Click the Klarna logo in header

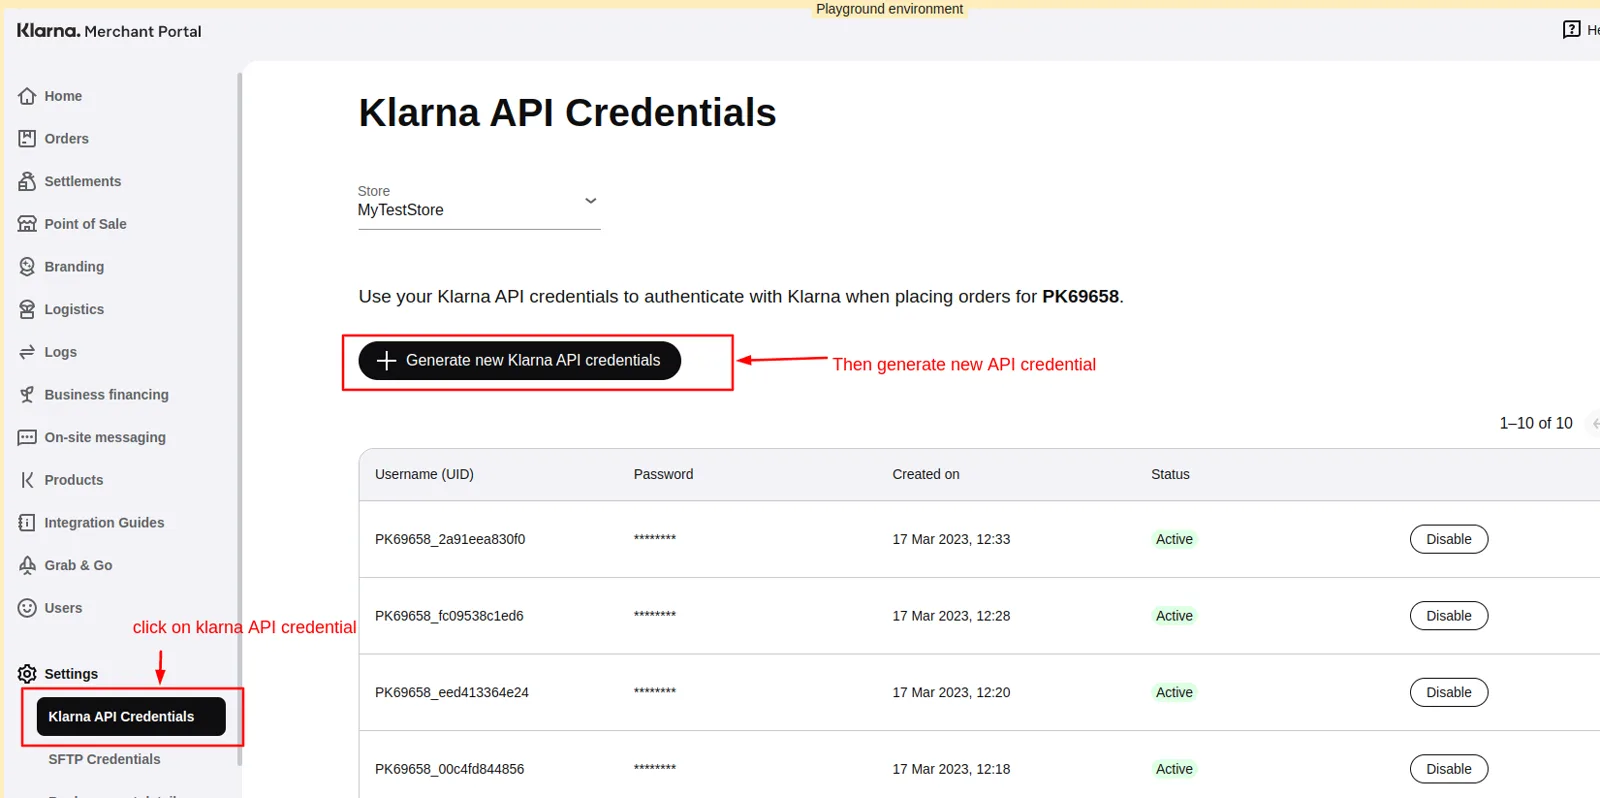(48, 30)
